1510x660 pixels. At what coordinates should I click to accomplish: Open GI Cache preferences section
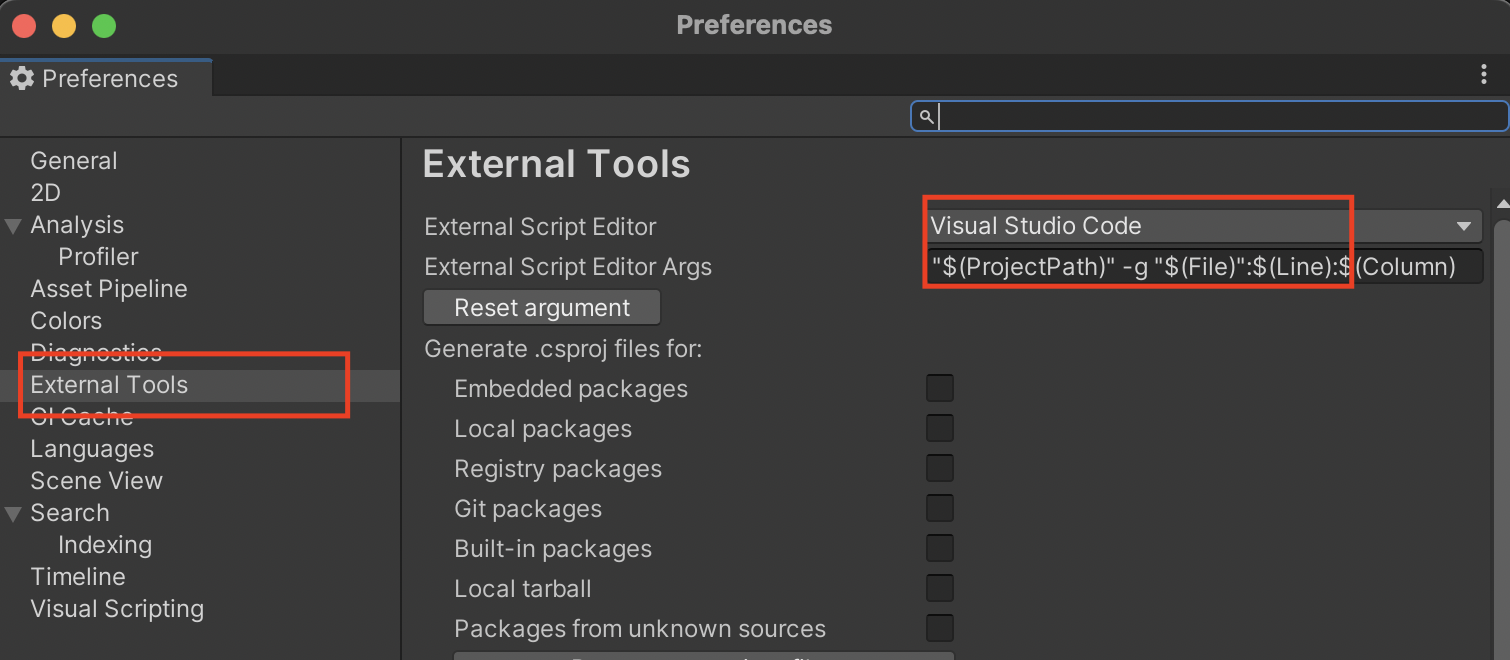[82, 417]
